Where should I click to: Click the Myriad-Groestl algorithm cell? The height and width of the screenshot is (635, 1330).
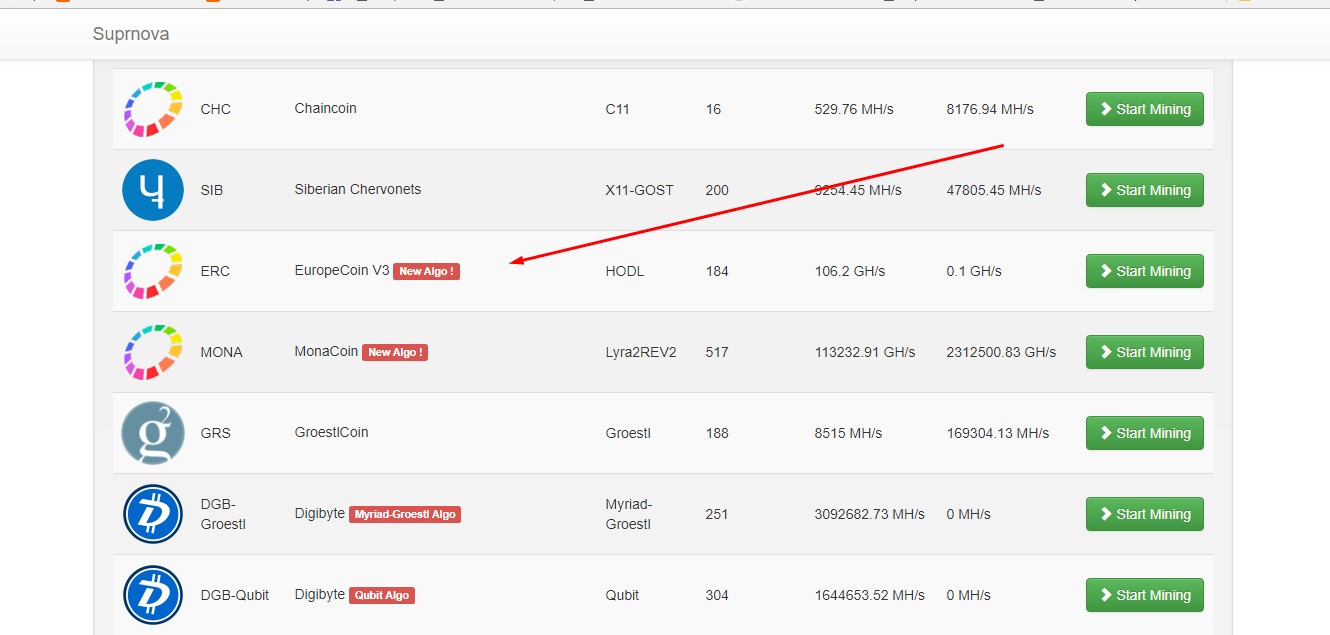(629, 514)
